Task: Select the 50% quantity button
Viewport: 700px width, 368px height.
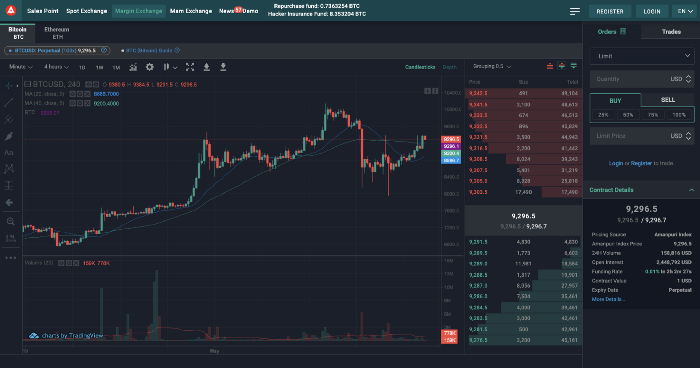Action: [628, 115]
